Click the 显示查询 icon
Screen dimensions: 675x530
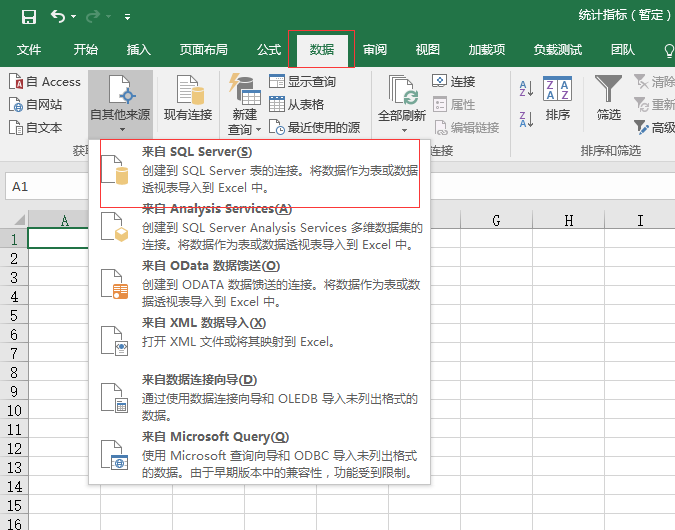tap(277, 81)
